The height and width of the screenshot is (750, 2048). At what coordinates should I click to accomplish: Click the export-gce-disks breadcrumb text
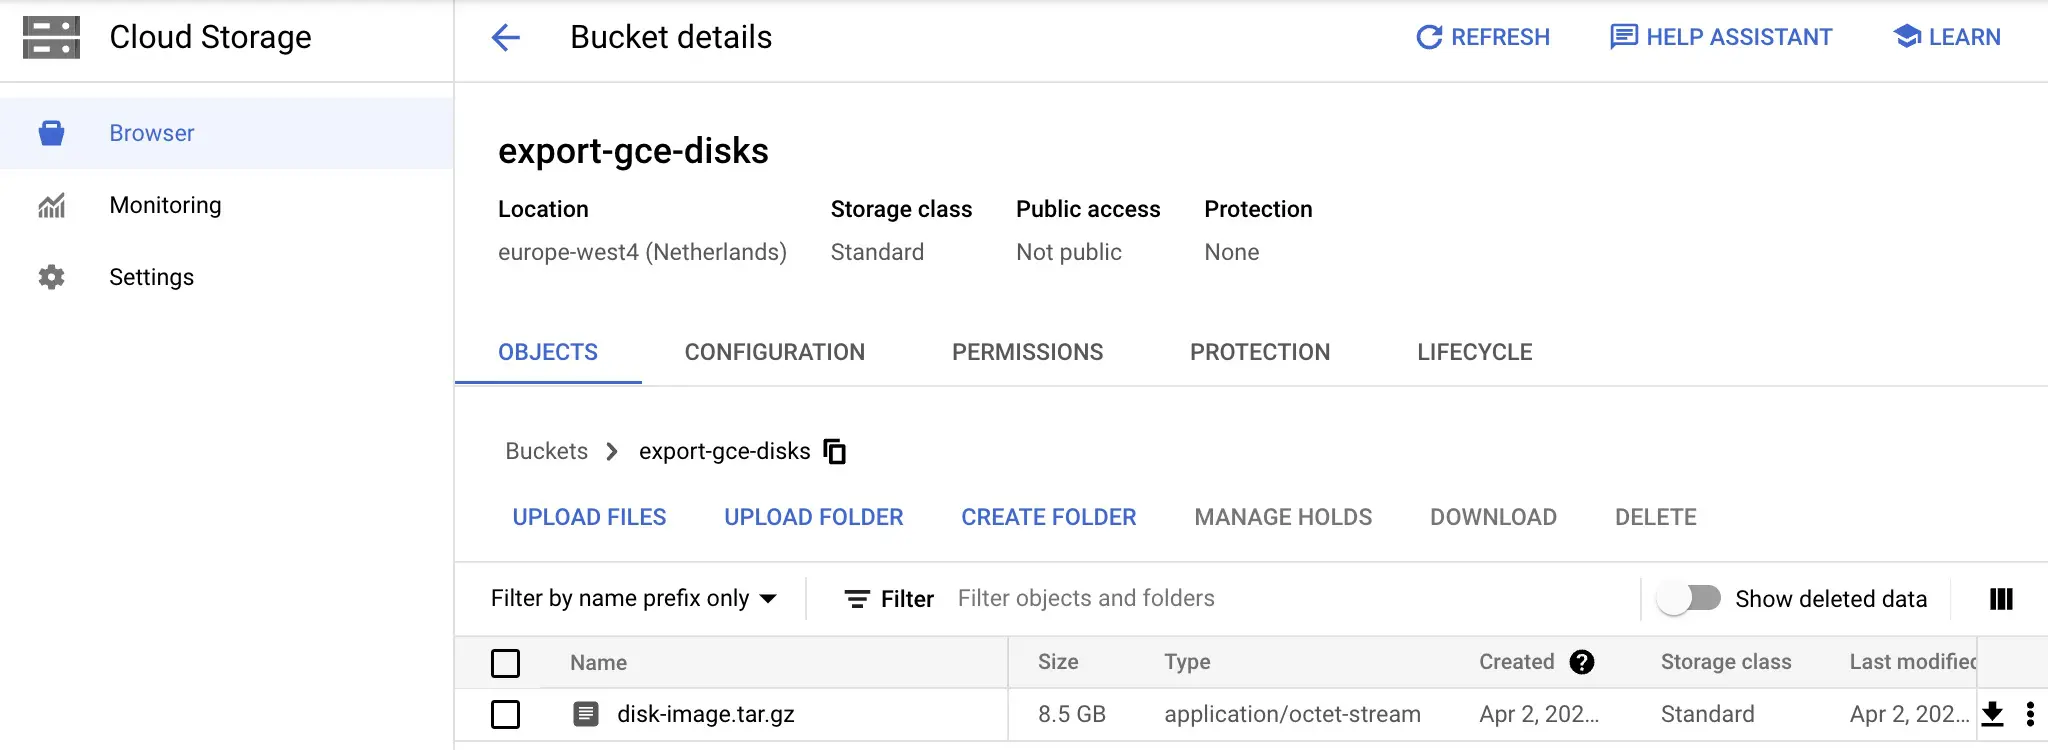click(x=725, y=451)
